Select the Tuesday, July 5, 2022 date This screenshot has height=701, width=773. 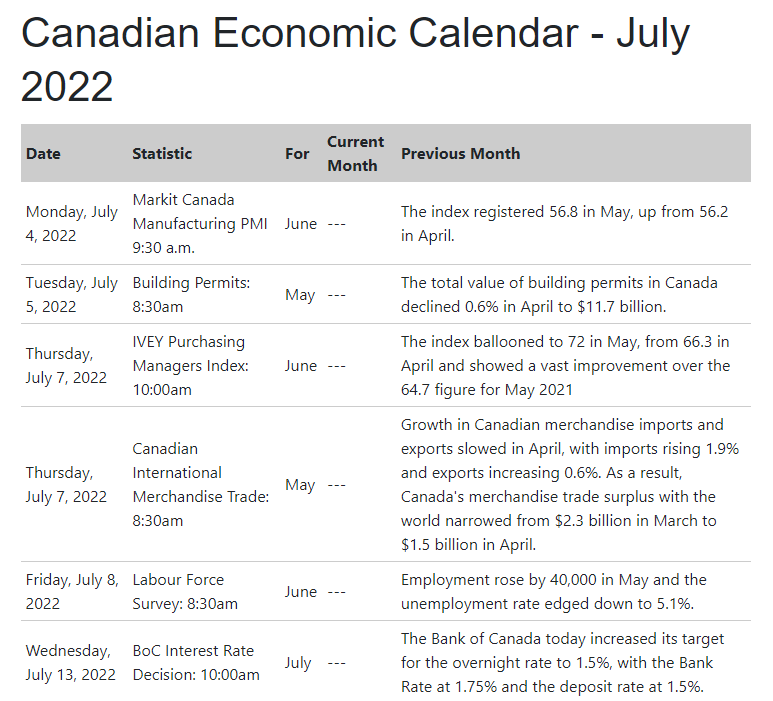[72, 295]
